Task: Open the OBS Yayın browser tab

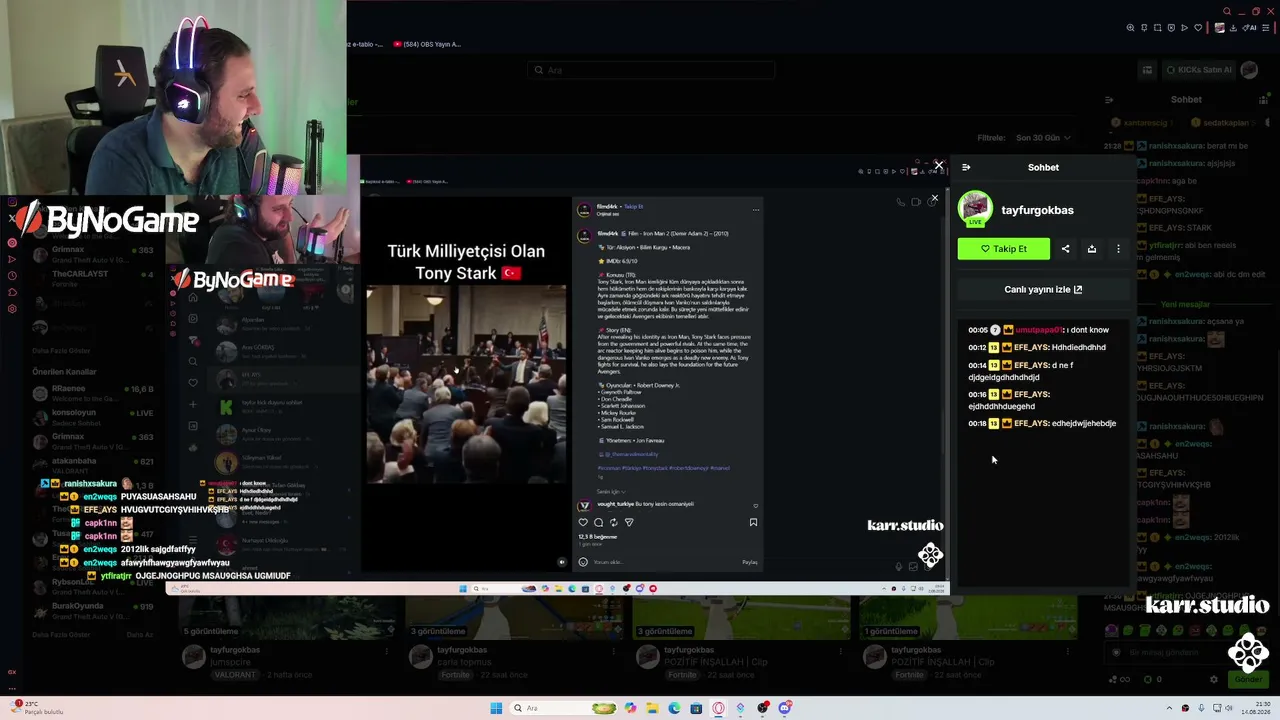Action: tap(426, 44)
